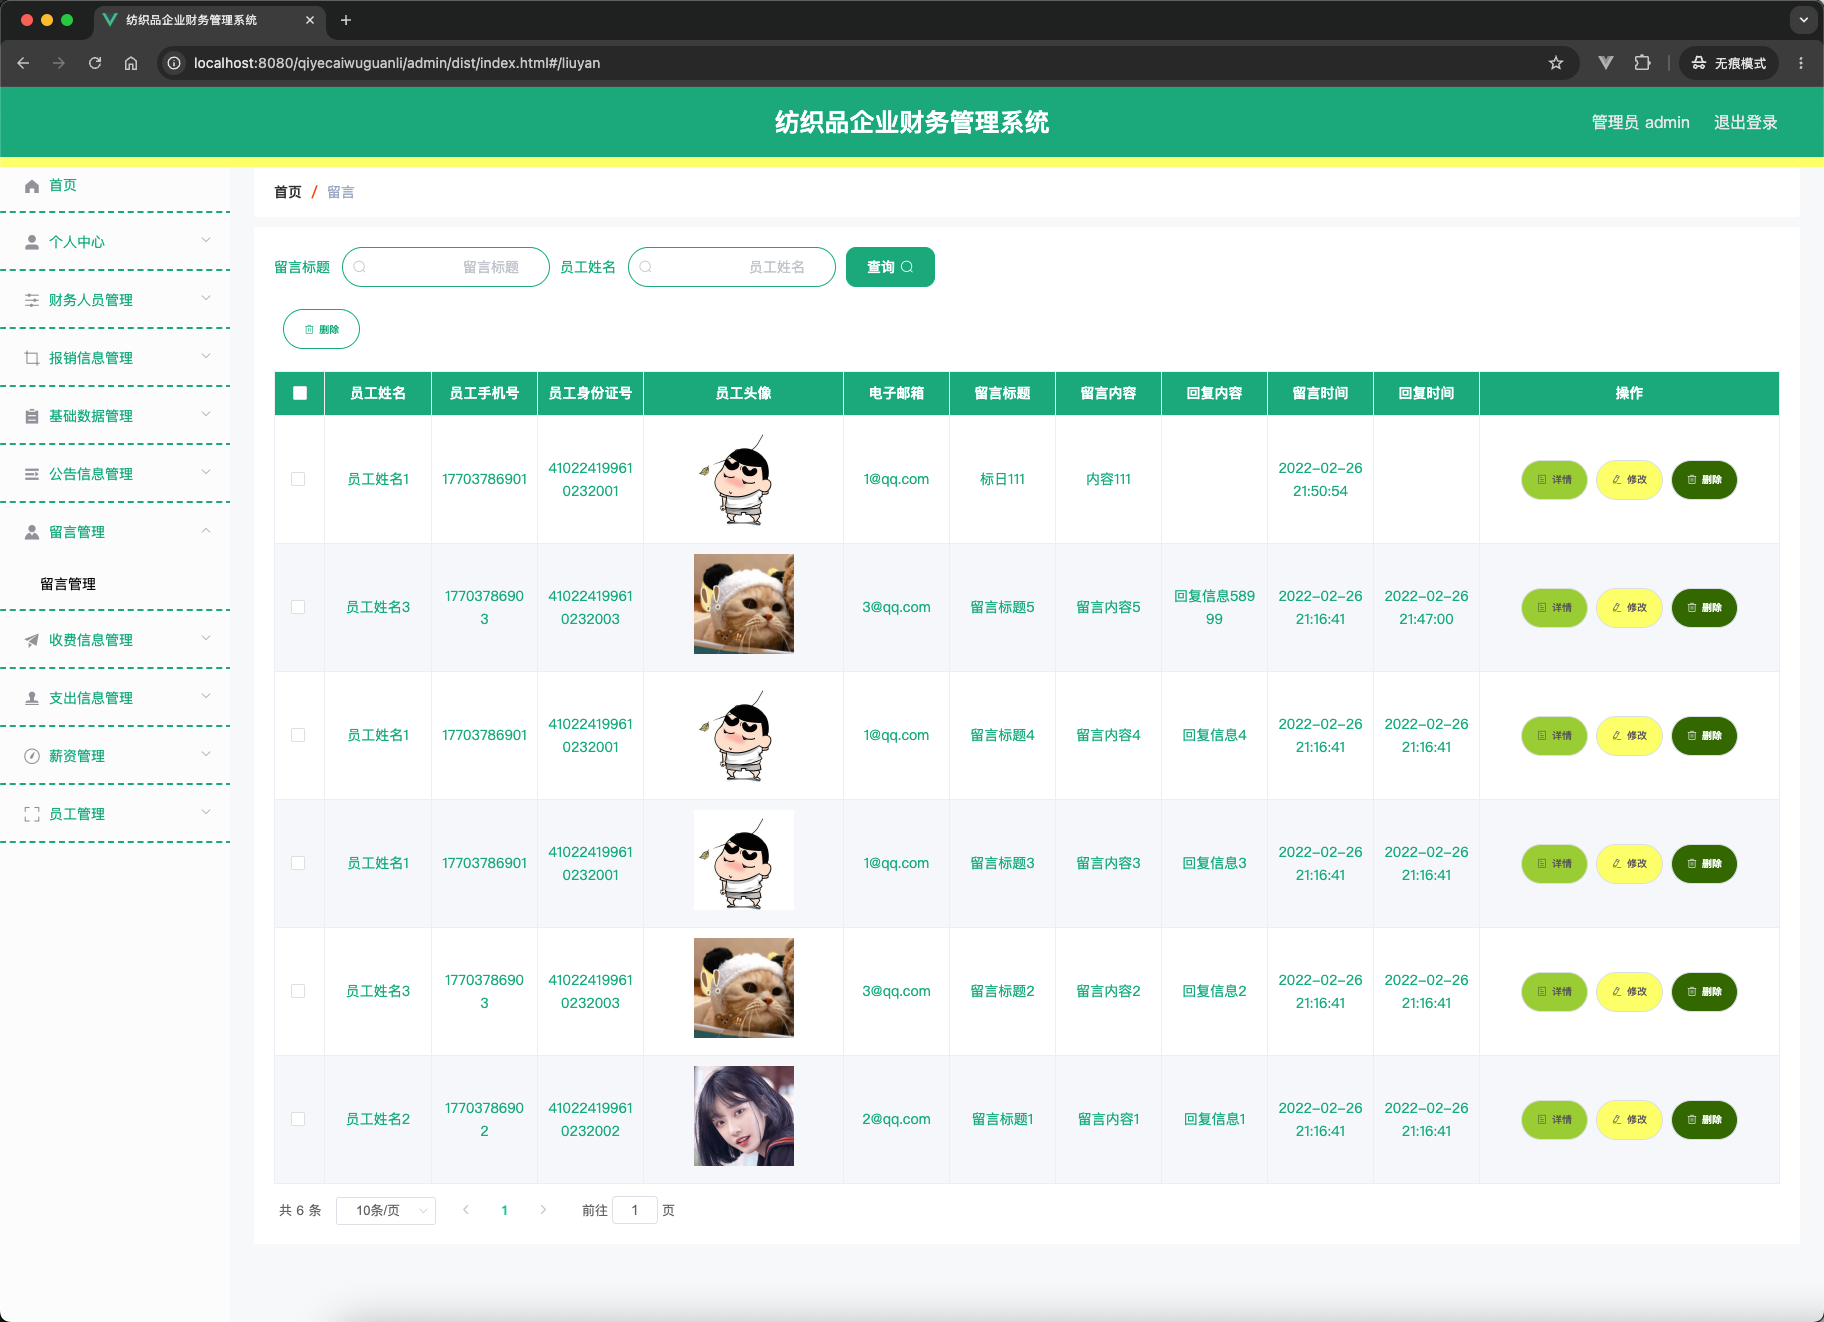Click the browser back arrow
Viewport: 1824px width, 1322px height.
(x=23, y=63)
